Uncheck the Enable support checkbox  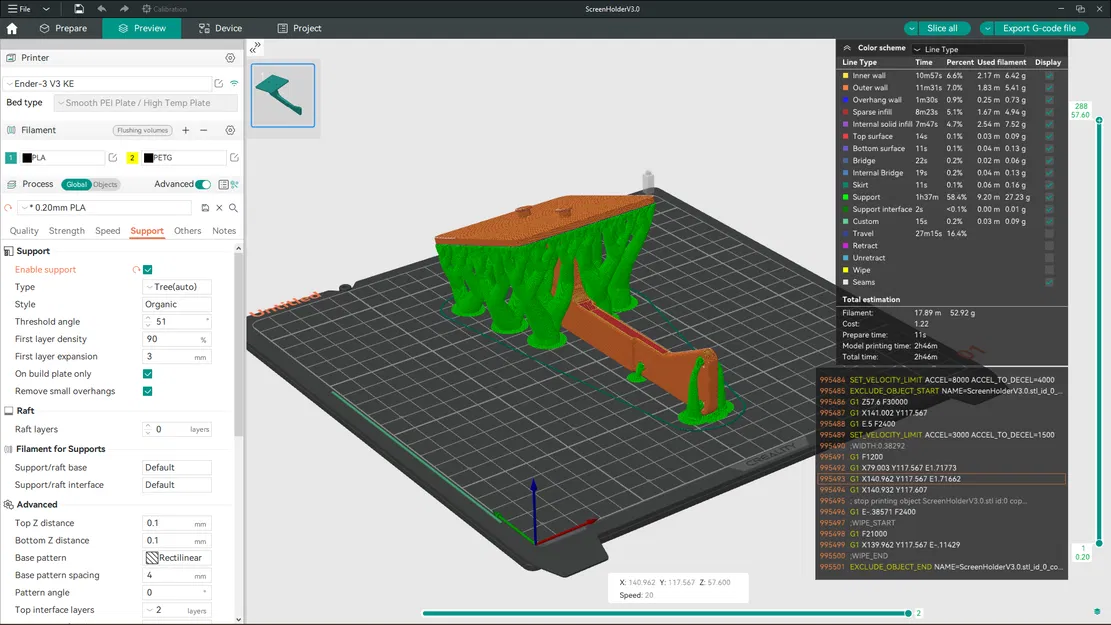point(148,270)
